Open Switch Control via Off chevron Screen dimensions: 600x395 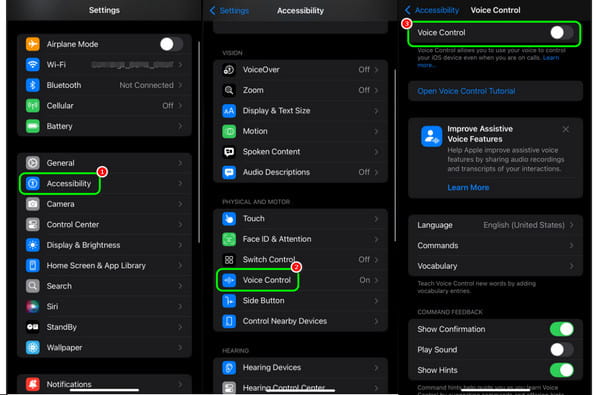(x=377, y=260)
